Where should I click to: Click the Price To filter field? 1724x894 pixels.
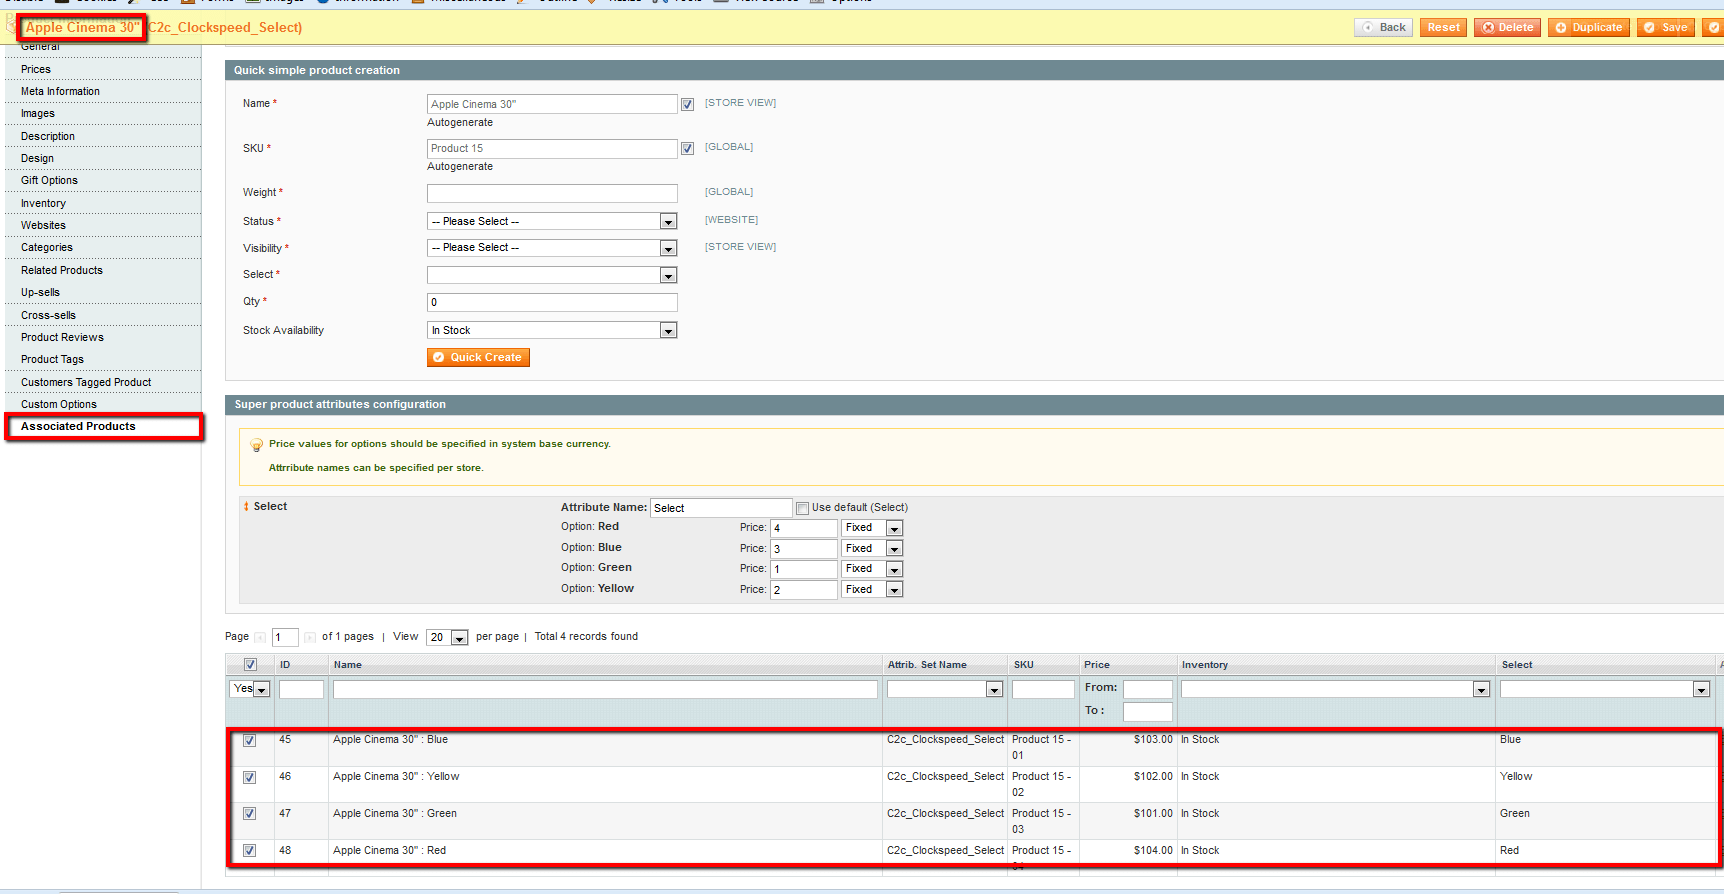1147,712
